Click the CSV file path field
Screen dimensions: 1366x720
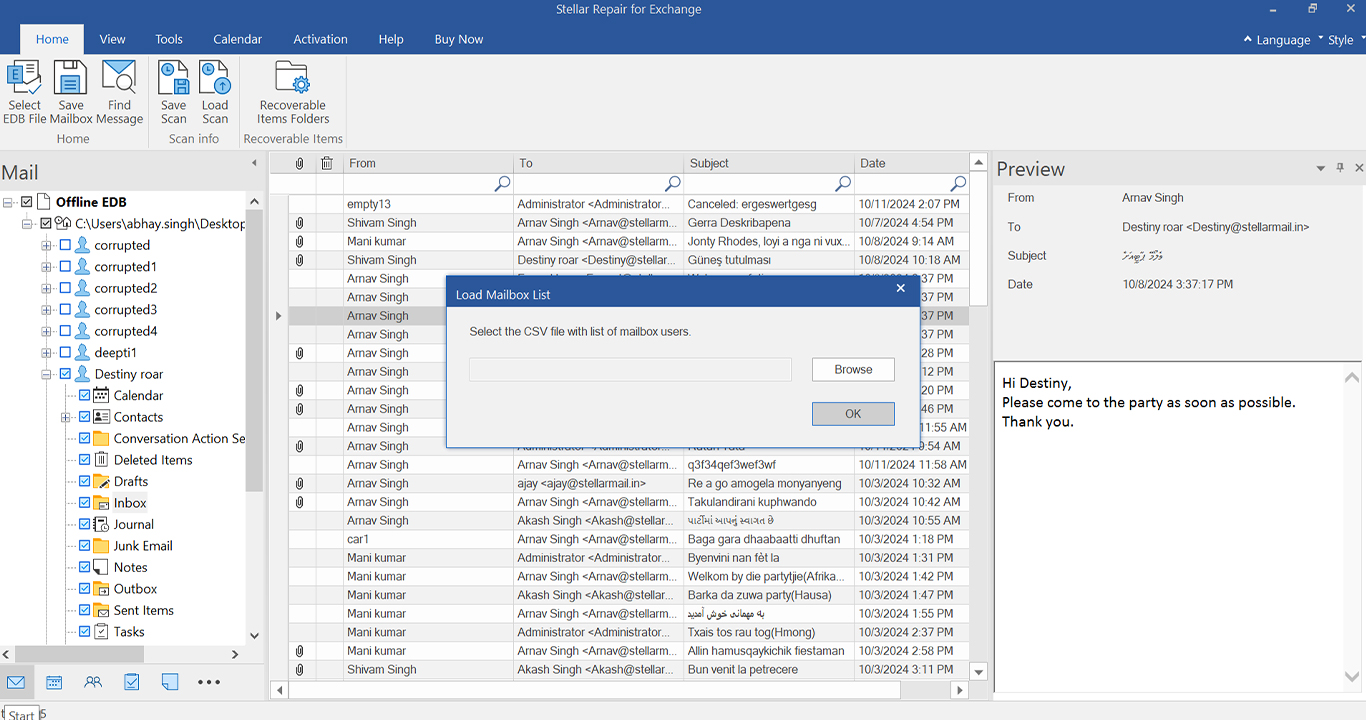pos(630,370)
